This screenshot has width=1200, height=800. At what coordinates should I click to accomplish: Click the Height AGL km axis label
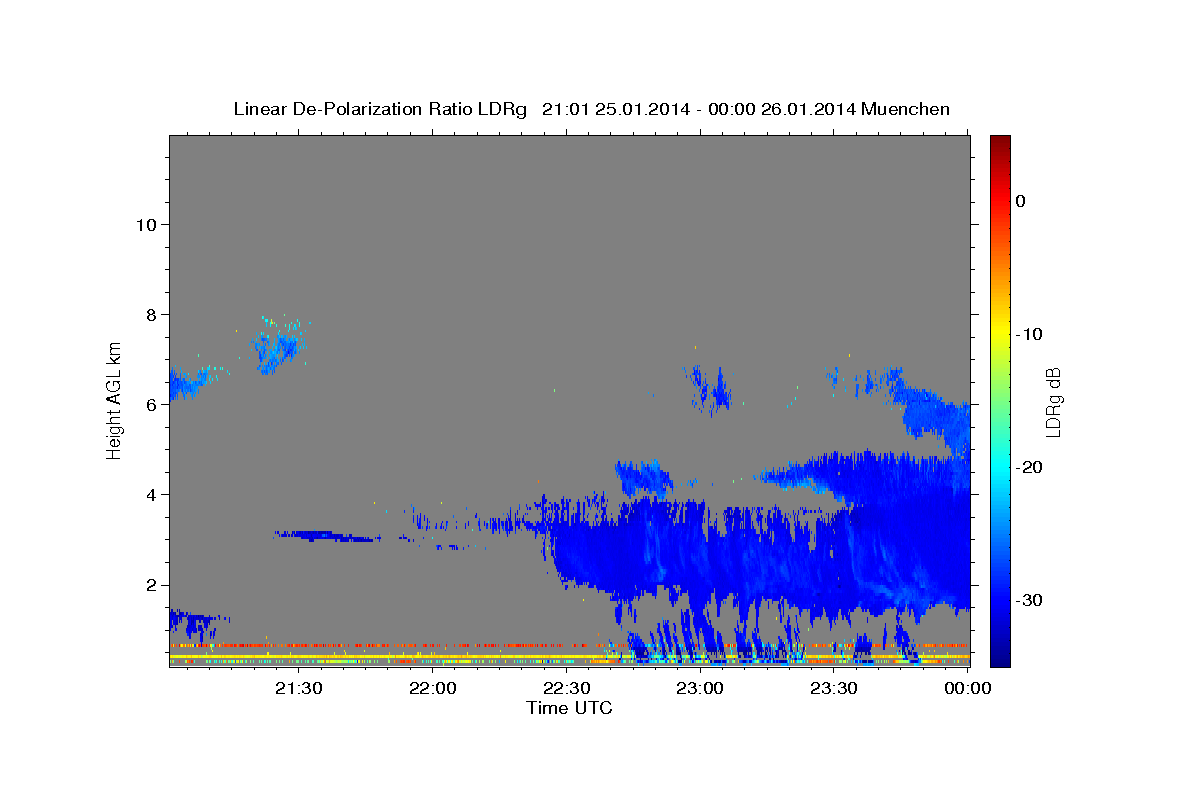click(115, 399)
